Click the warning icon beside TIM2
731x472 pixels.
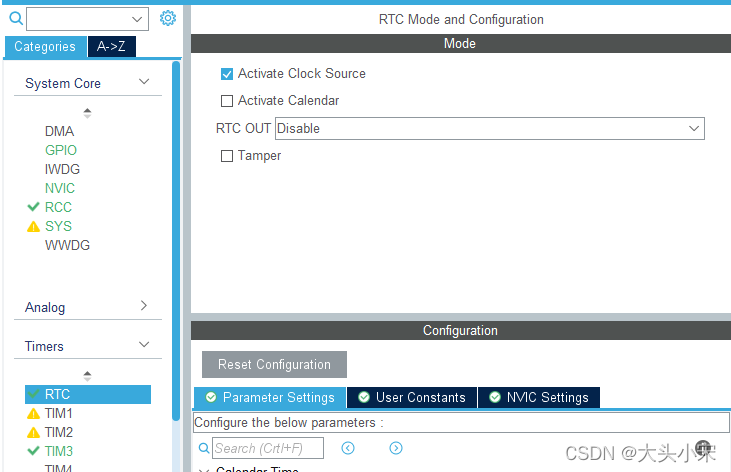coord(33,433)
